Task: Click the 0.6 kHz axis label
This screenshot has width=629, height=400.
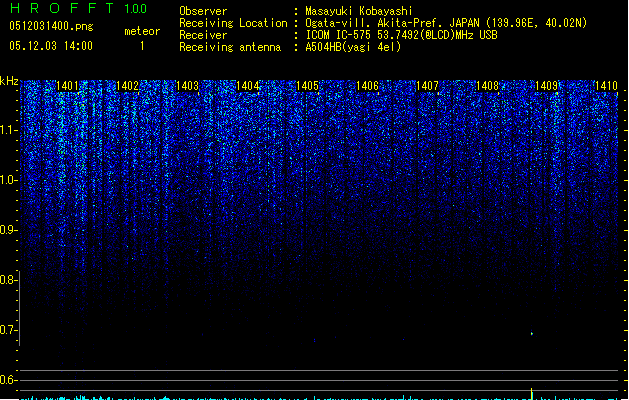Action: click(9, 380)
